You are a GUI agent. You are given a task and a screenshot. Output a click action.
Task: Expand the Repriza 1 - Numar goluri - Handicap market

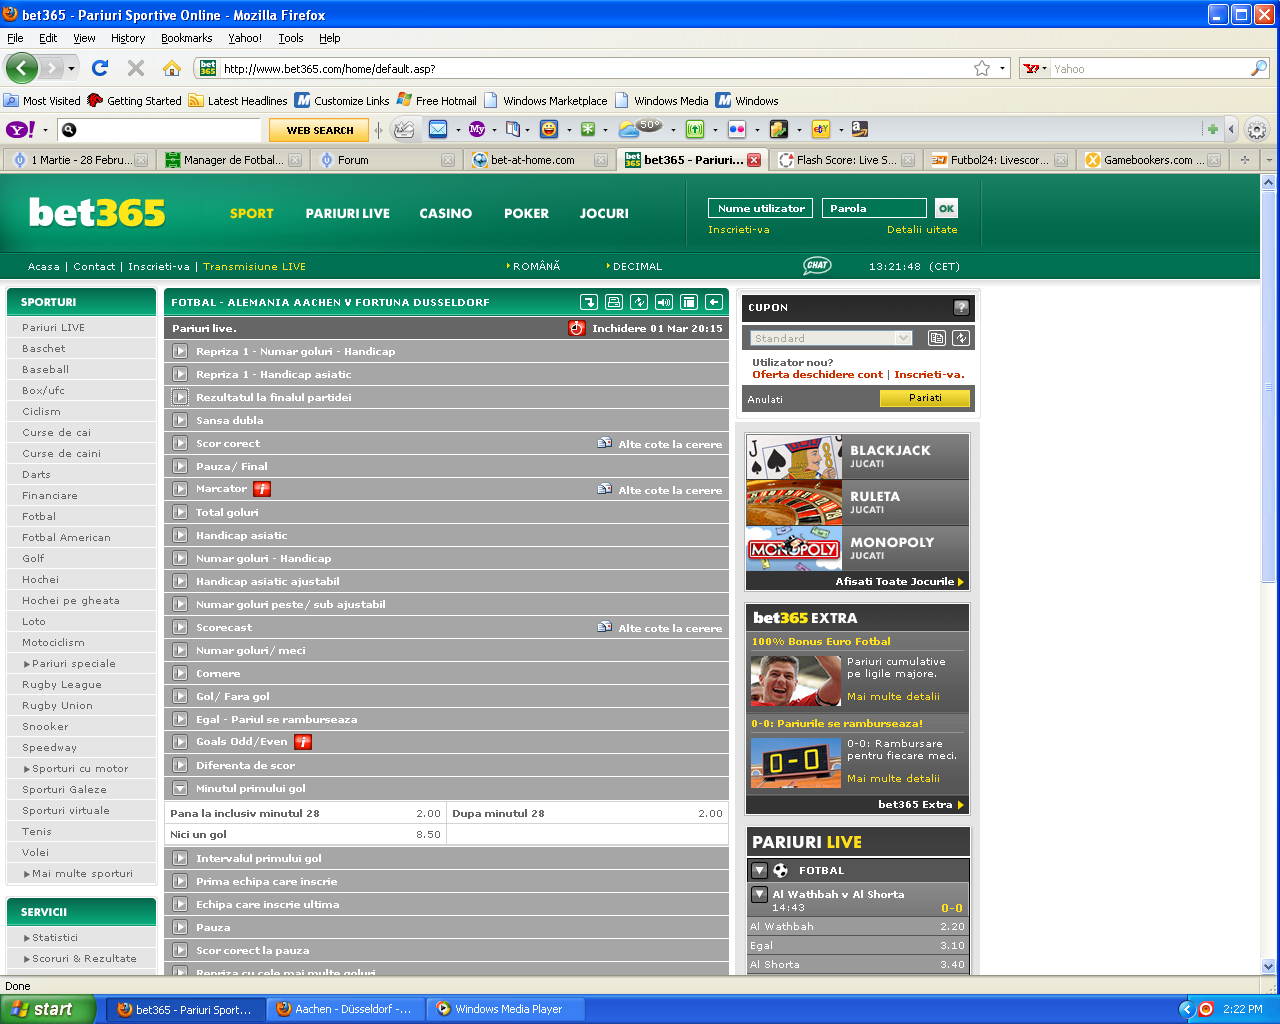tap(180, 351)
